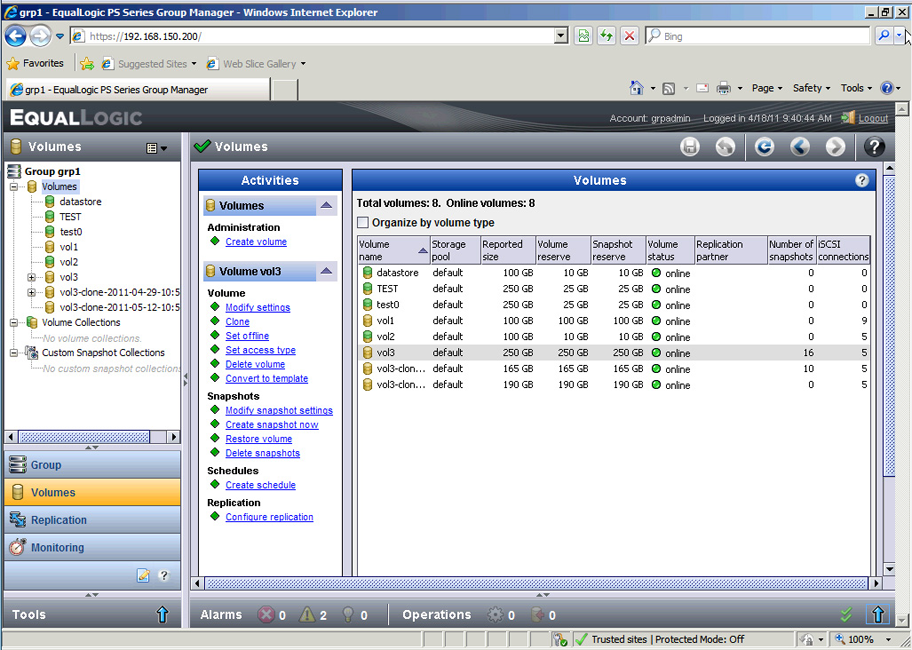Screen dimensions: 912x650
Task: Open the address bar dropdown arrow
Action: (x=561, y=36)
